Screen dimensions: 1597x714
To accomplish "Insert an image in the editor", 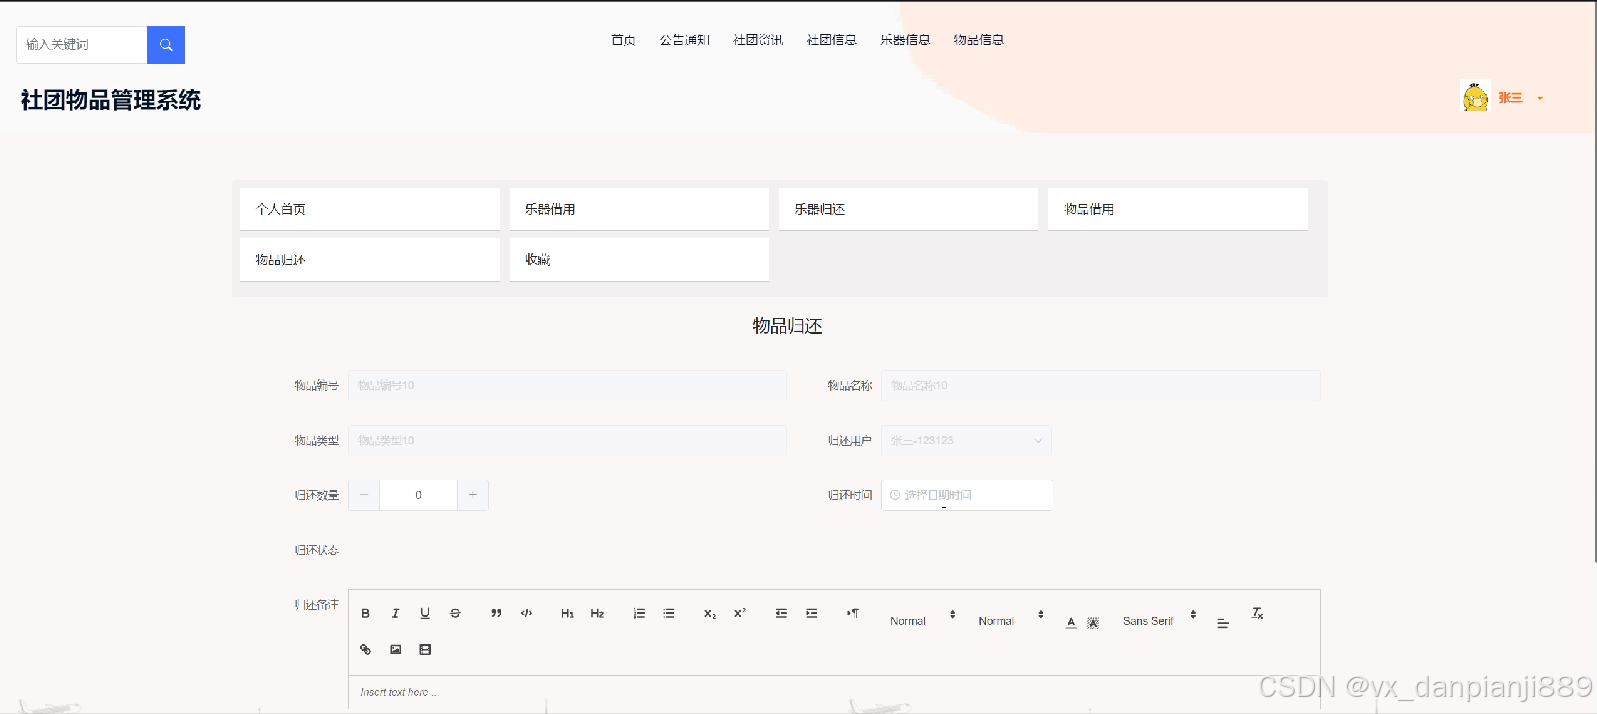I will pos(395,649).
